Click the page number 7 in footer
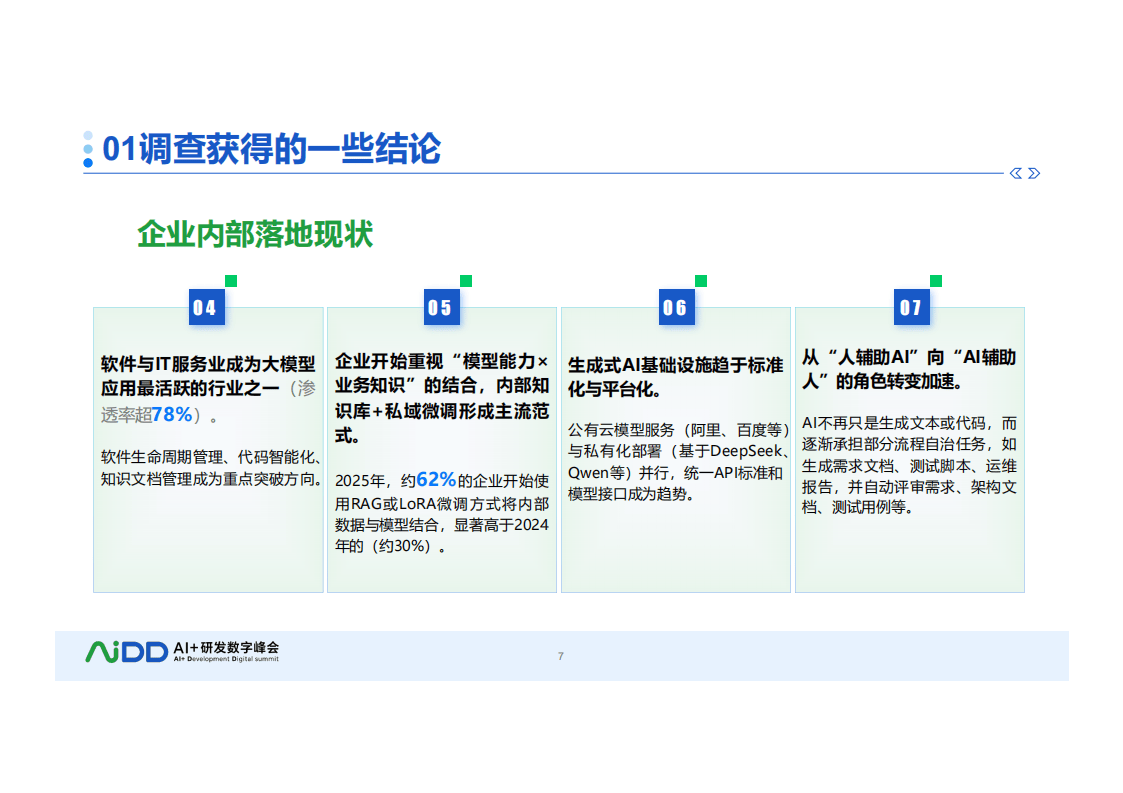Viewport: 1123px width, 793px height. [x=561, y=656]
